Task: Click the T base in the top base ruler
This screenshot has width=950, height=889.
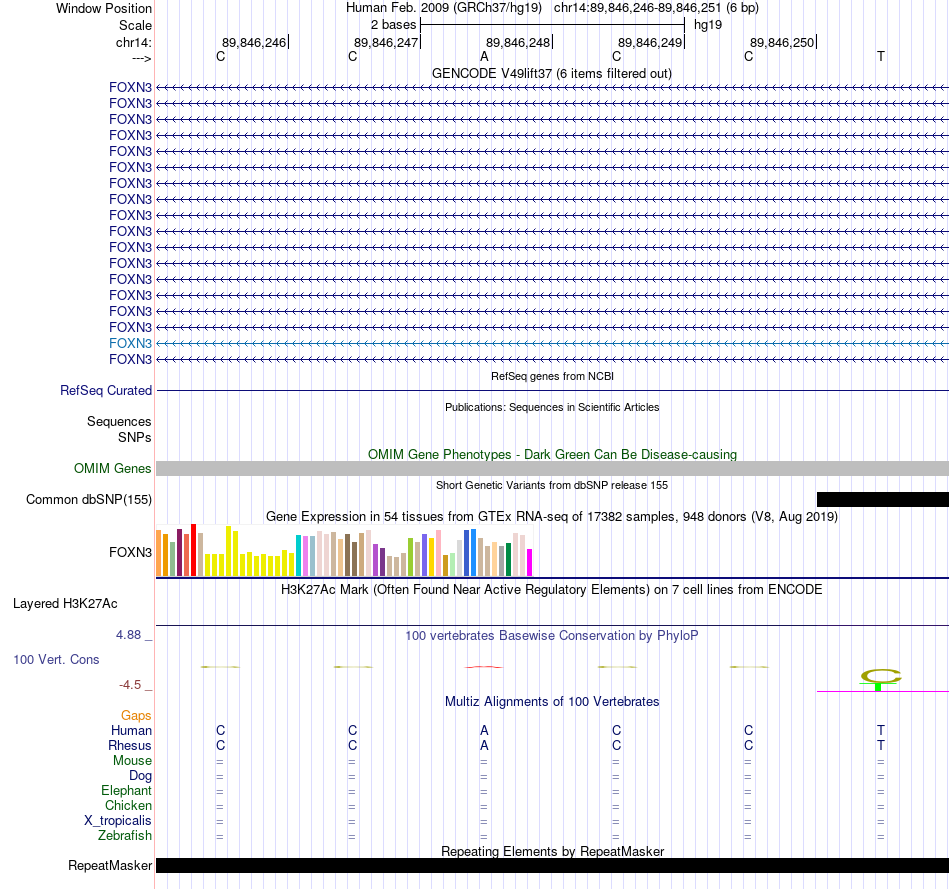Action: point(880,56)
